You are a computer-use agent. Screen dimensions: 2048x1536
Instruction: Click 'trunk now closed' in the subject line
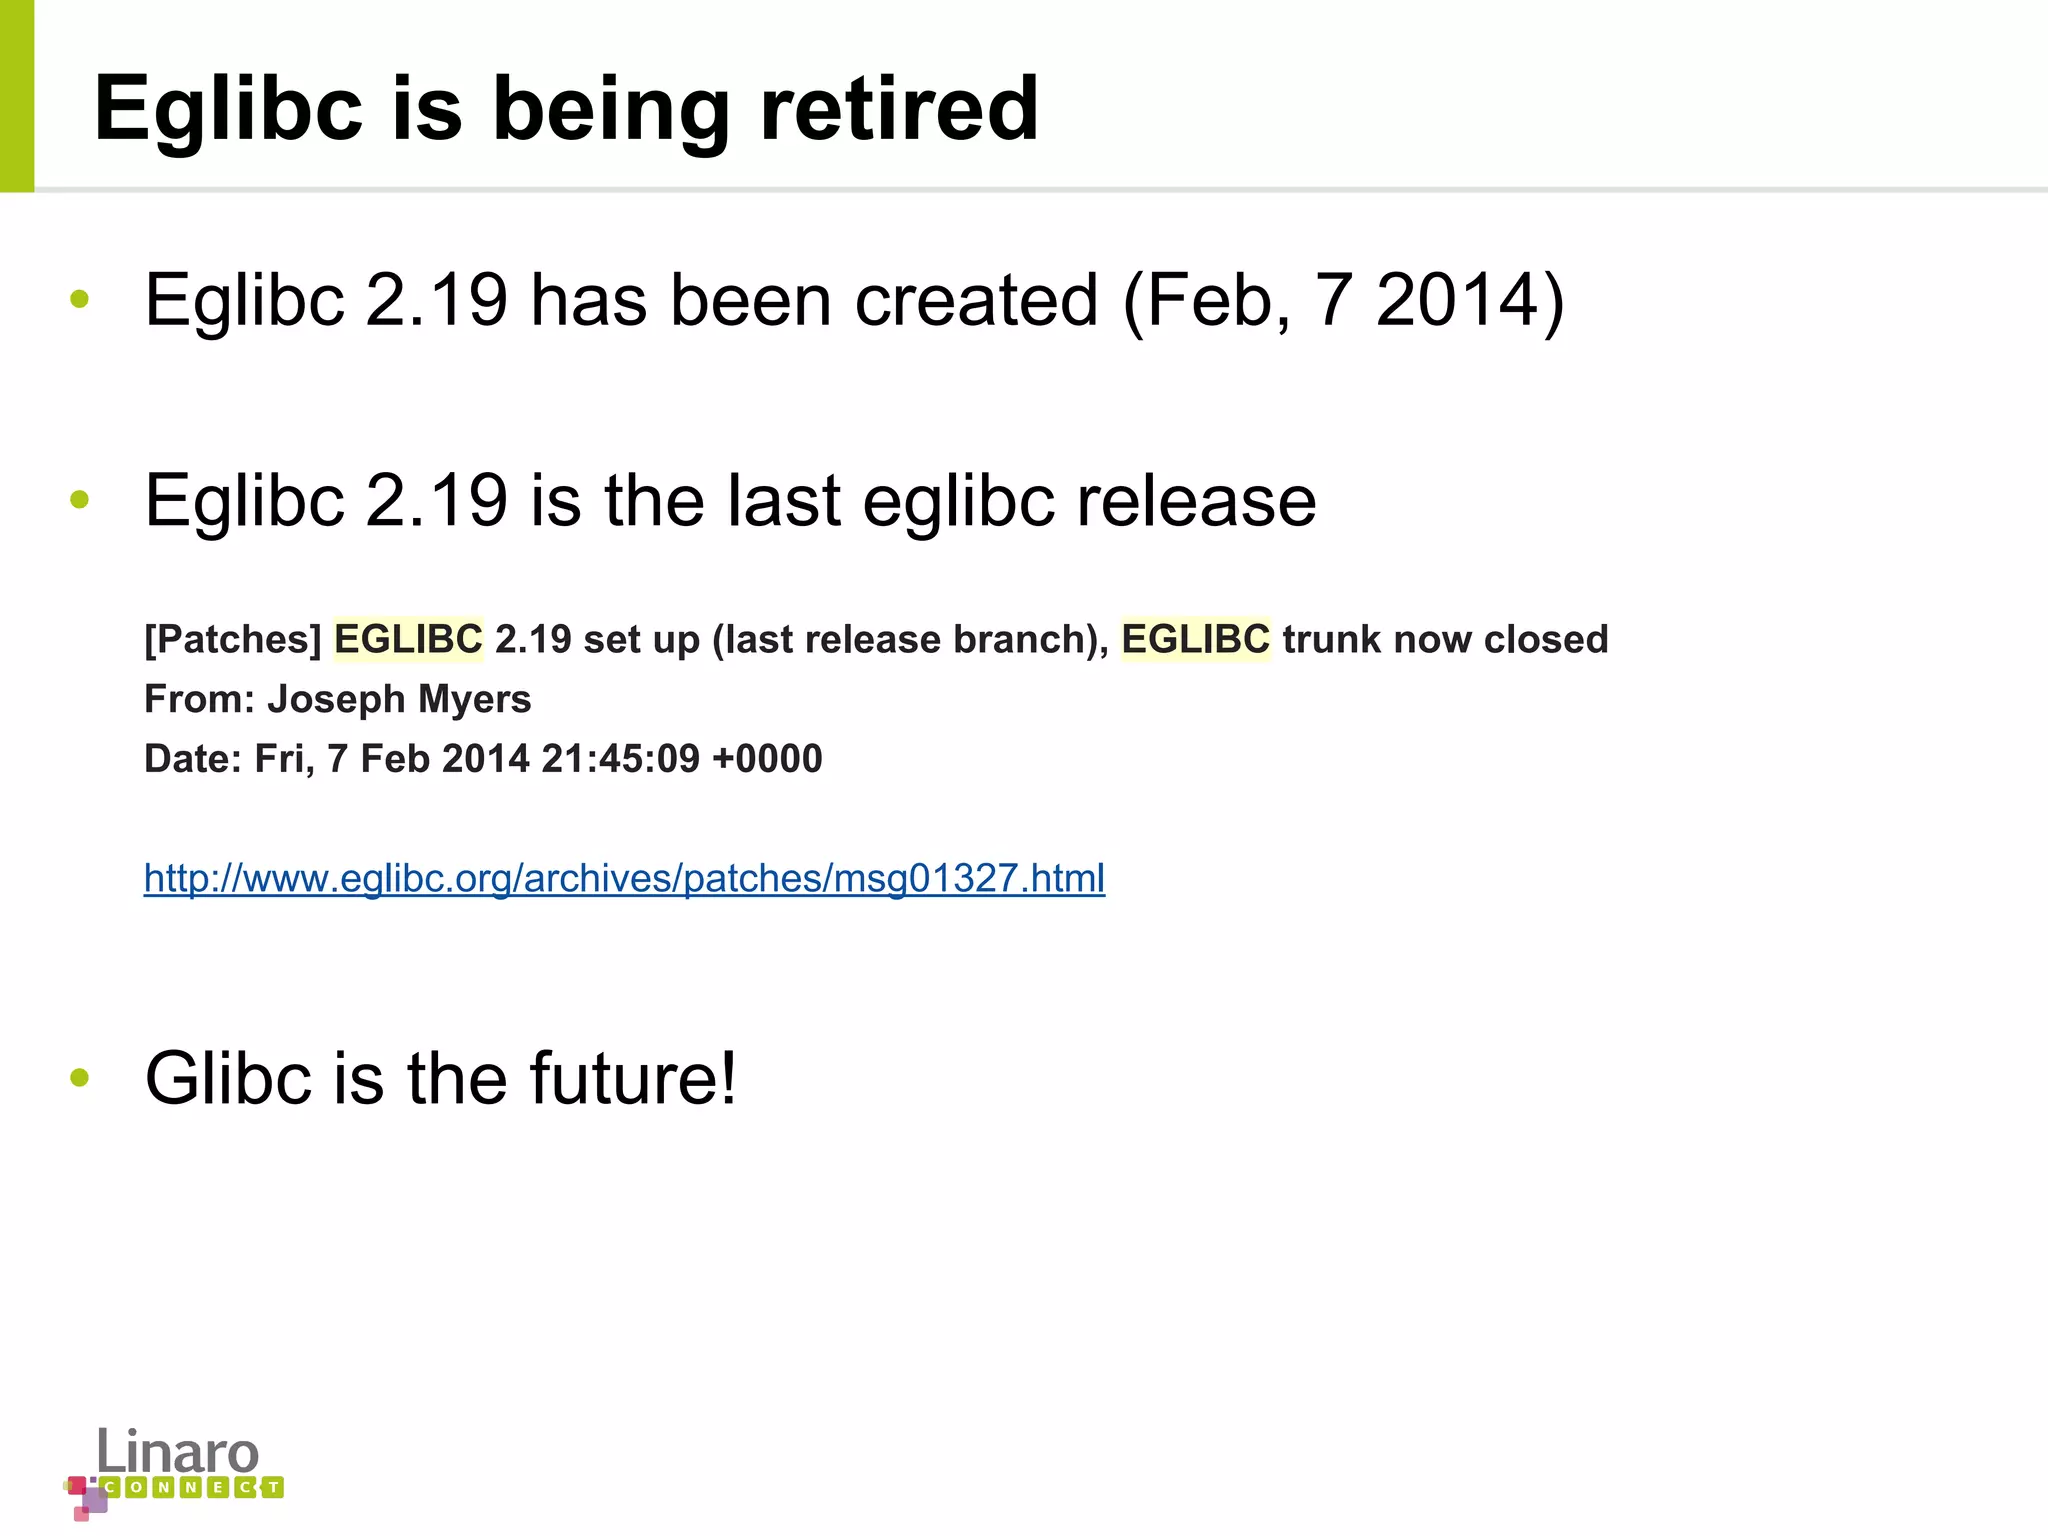[x=1445, y=639]
